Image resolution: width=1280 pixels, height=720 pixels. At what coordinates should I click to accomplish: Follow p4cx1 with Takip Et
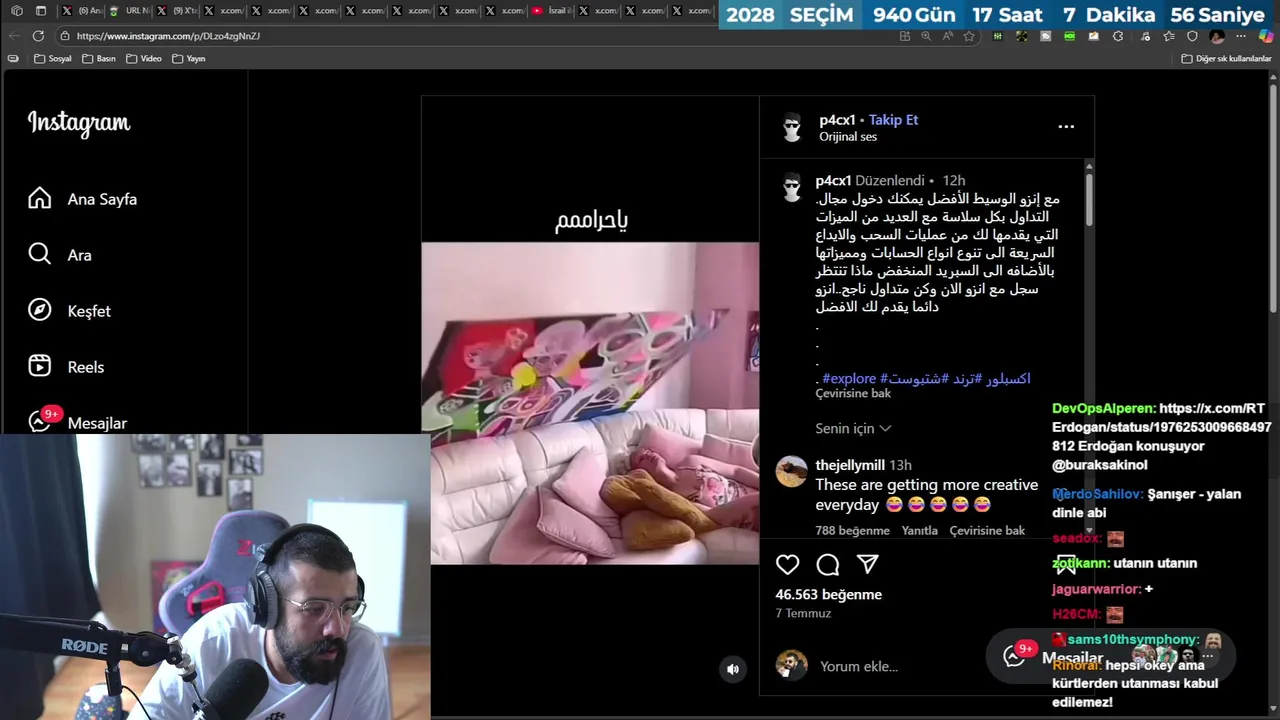(x=893, y=120)
